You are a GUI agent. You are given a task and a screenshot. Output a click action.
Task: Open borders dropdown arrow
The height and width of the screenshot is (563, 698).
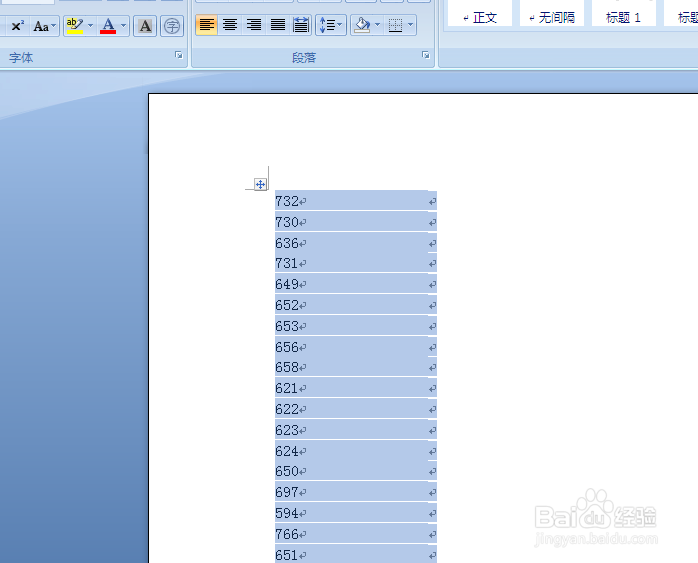[x=410, y=25]
